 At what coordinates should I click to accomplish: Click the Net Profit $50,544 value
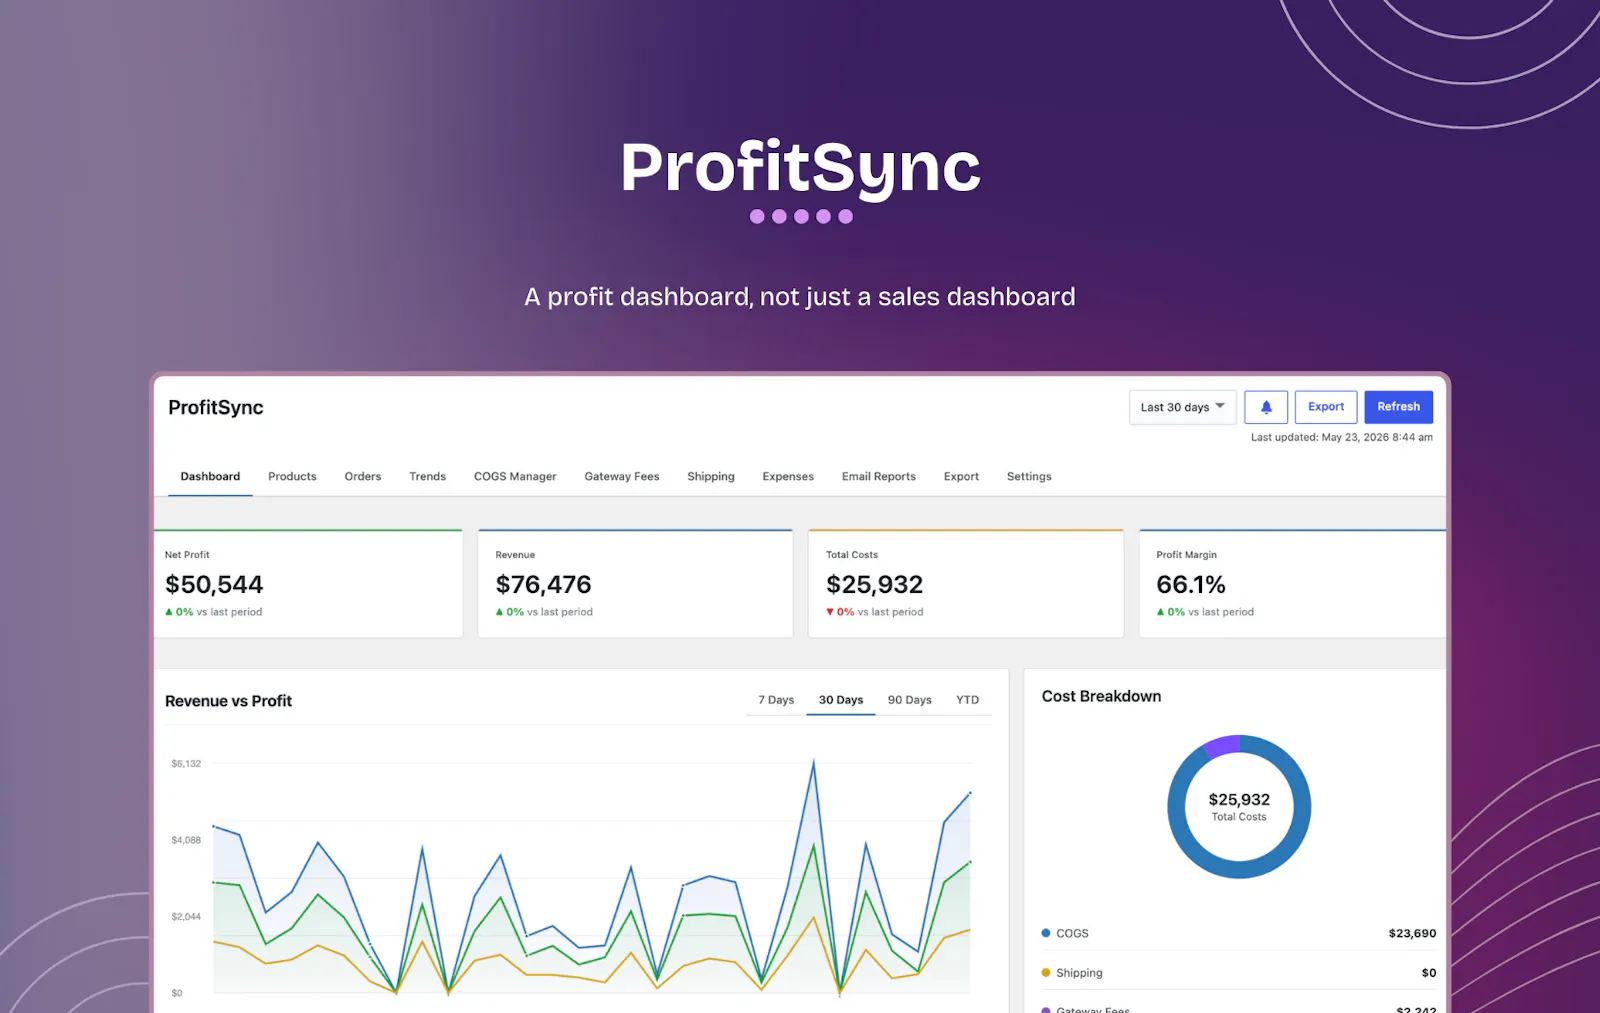coord(214,585)
